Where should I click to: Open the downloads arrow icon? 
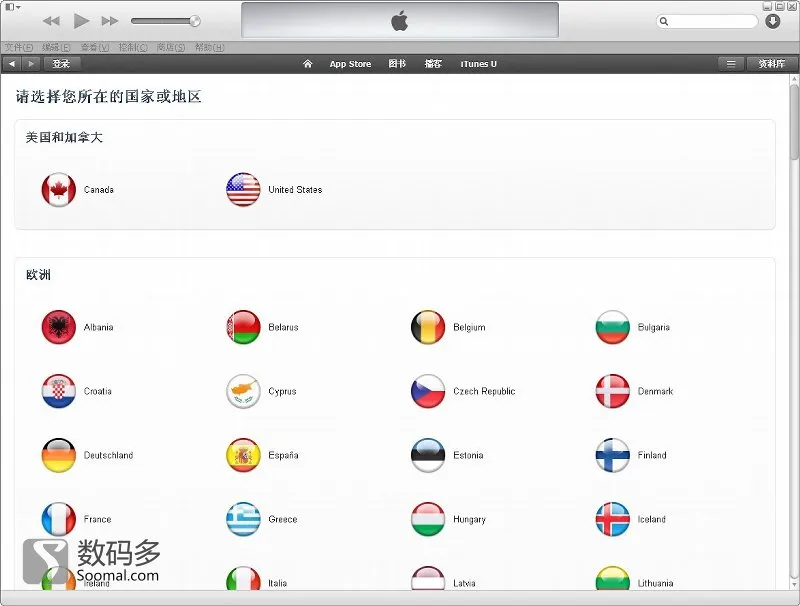click(x=772, y=21)
